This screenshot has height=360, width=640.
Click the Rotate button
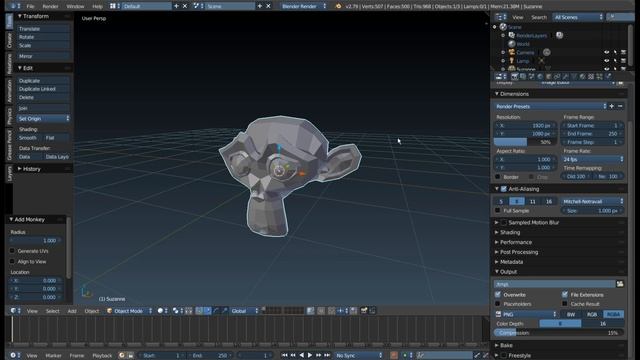coord(43,37)
